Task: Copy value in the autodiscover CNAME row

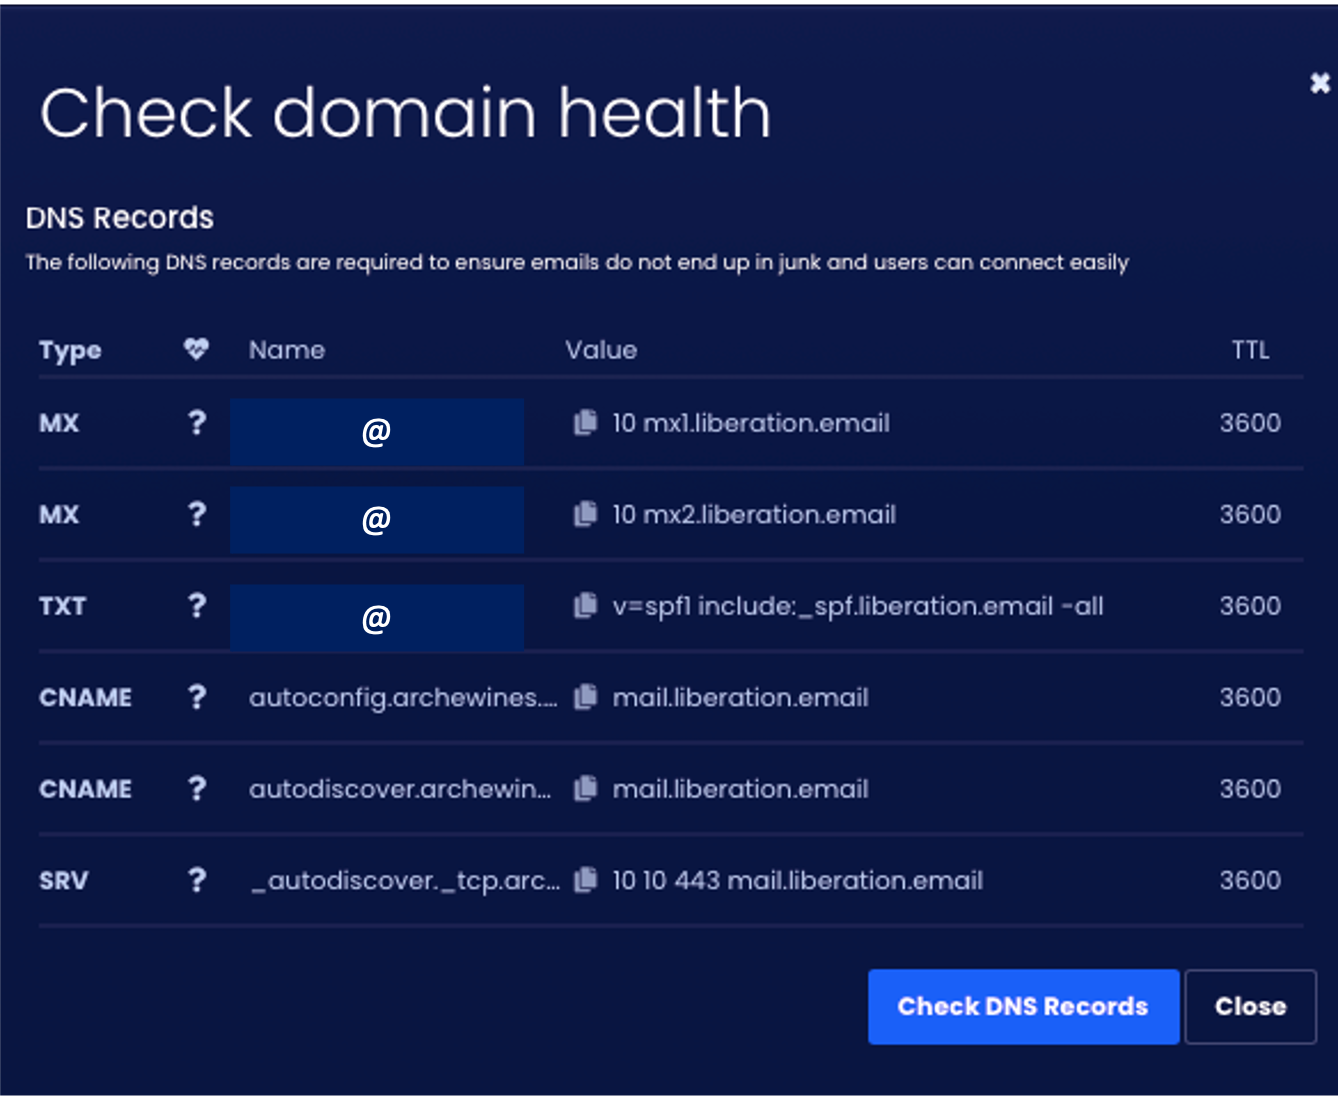Action: tap(585, 789)
